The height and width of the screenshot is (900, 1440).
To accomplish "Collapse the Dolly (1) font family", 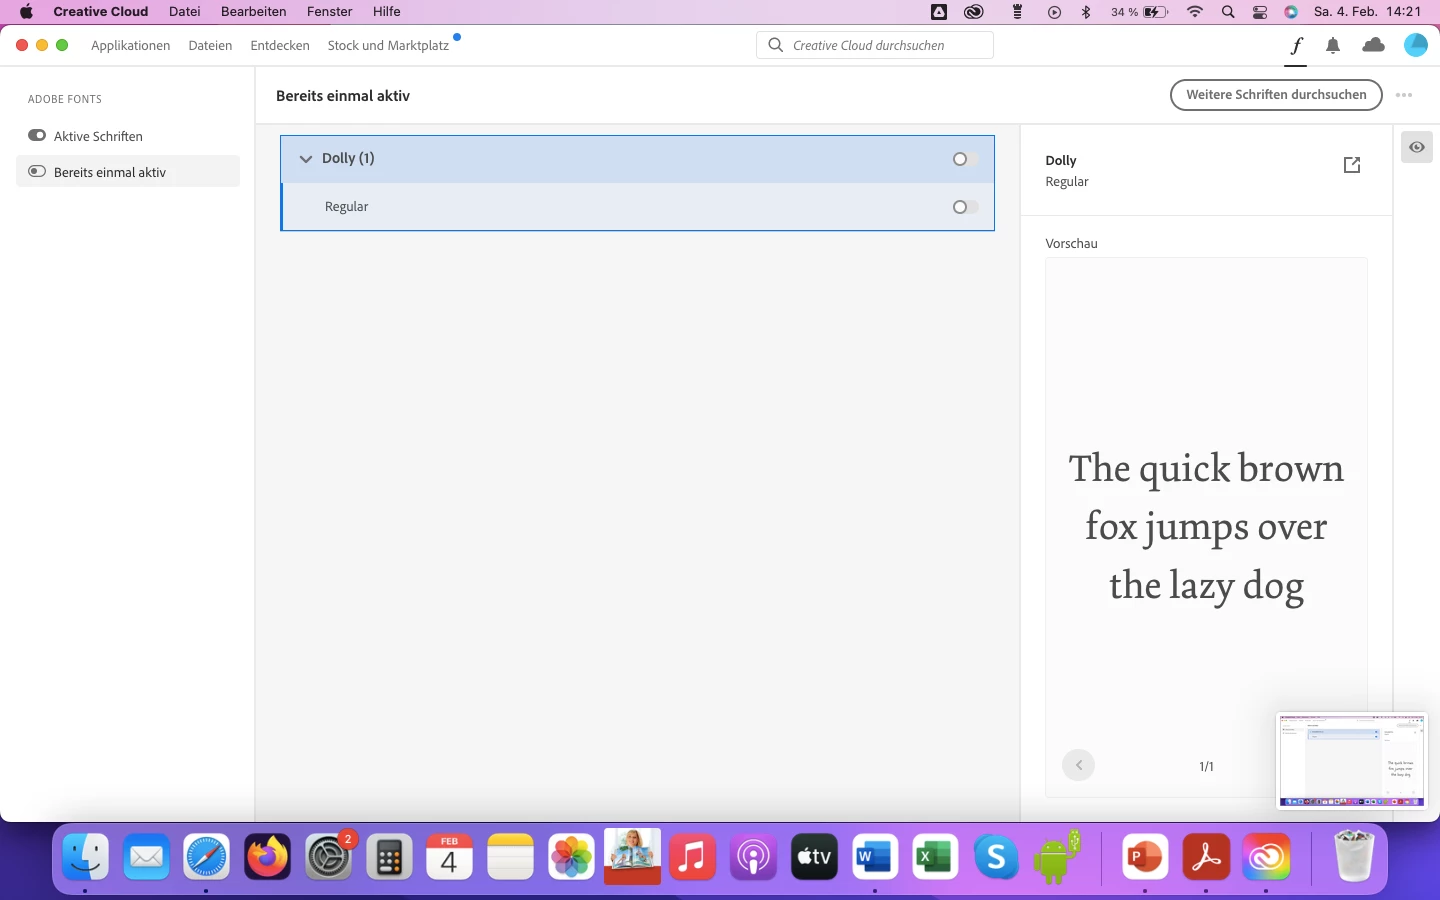I will click(306, 159).
